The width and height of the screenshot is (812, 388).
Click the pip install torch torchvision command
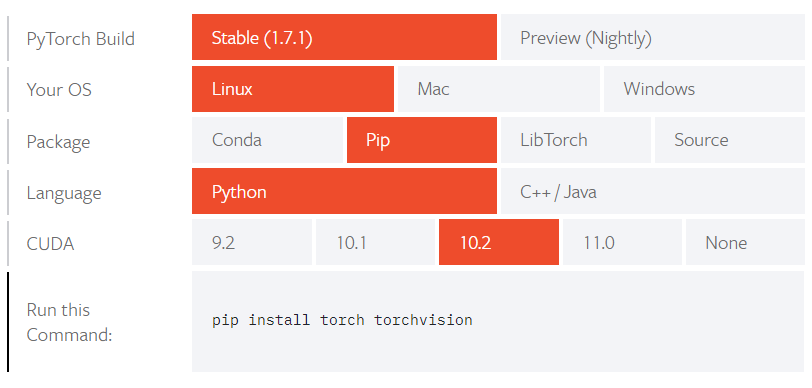tap(342, 320)
